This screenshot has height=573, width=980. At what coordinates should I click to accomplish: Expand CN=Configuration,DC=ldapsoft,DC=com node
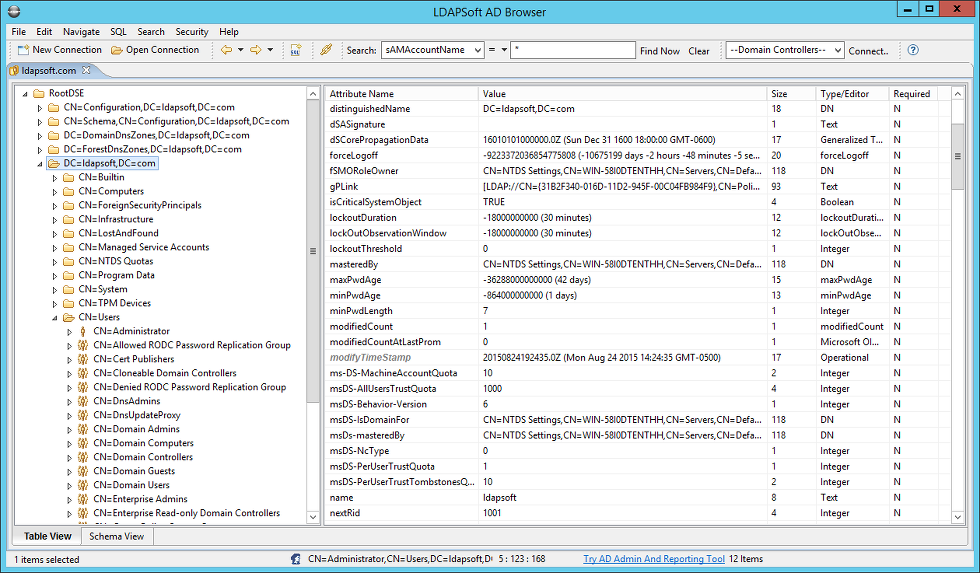pos(40,108)
